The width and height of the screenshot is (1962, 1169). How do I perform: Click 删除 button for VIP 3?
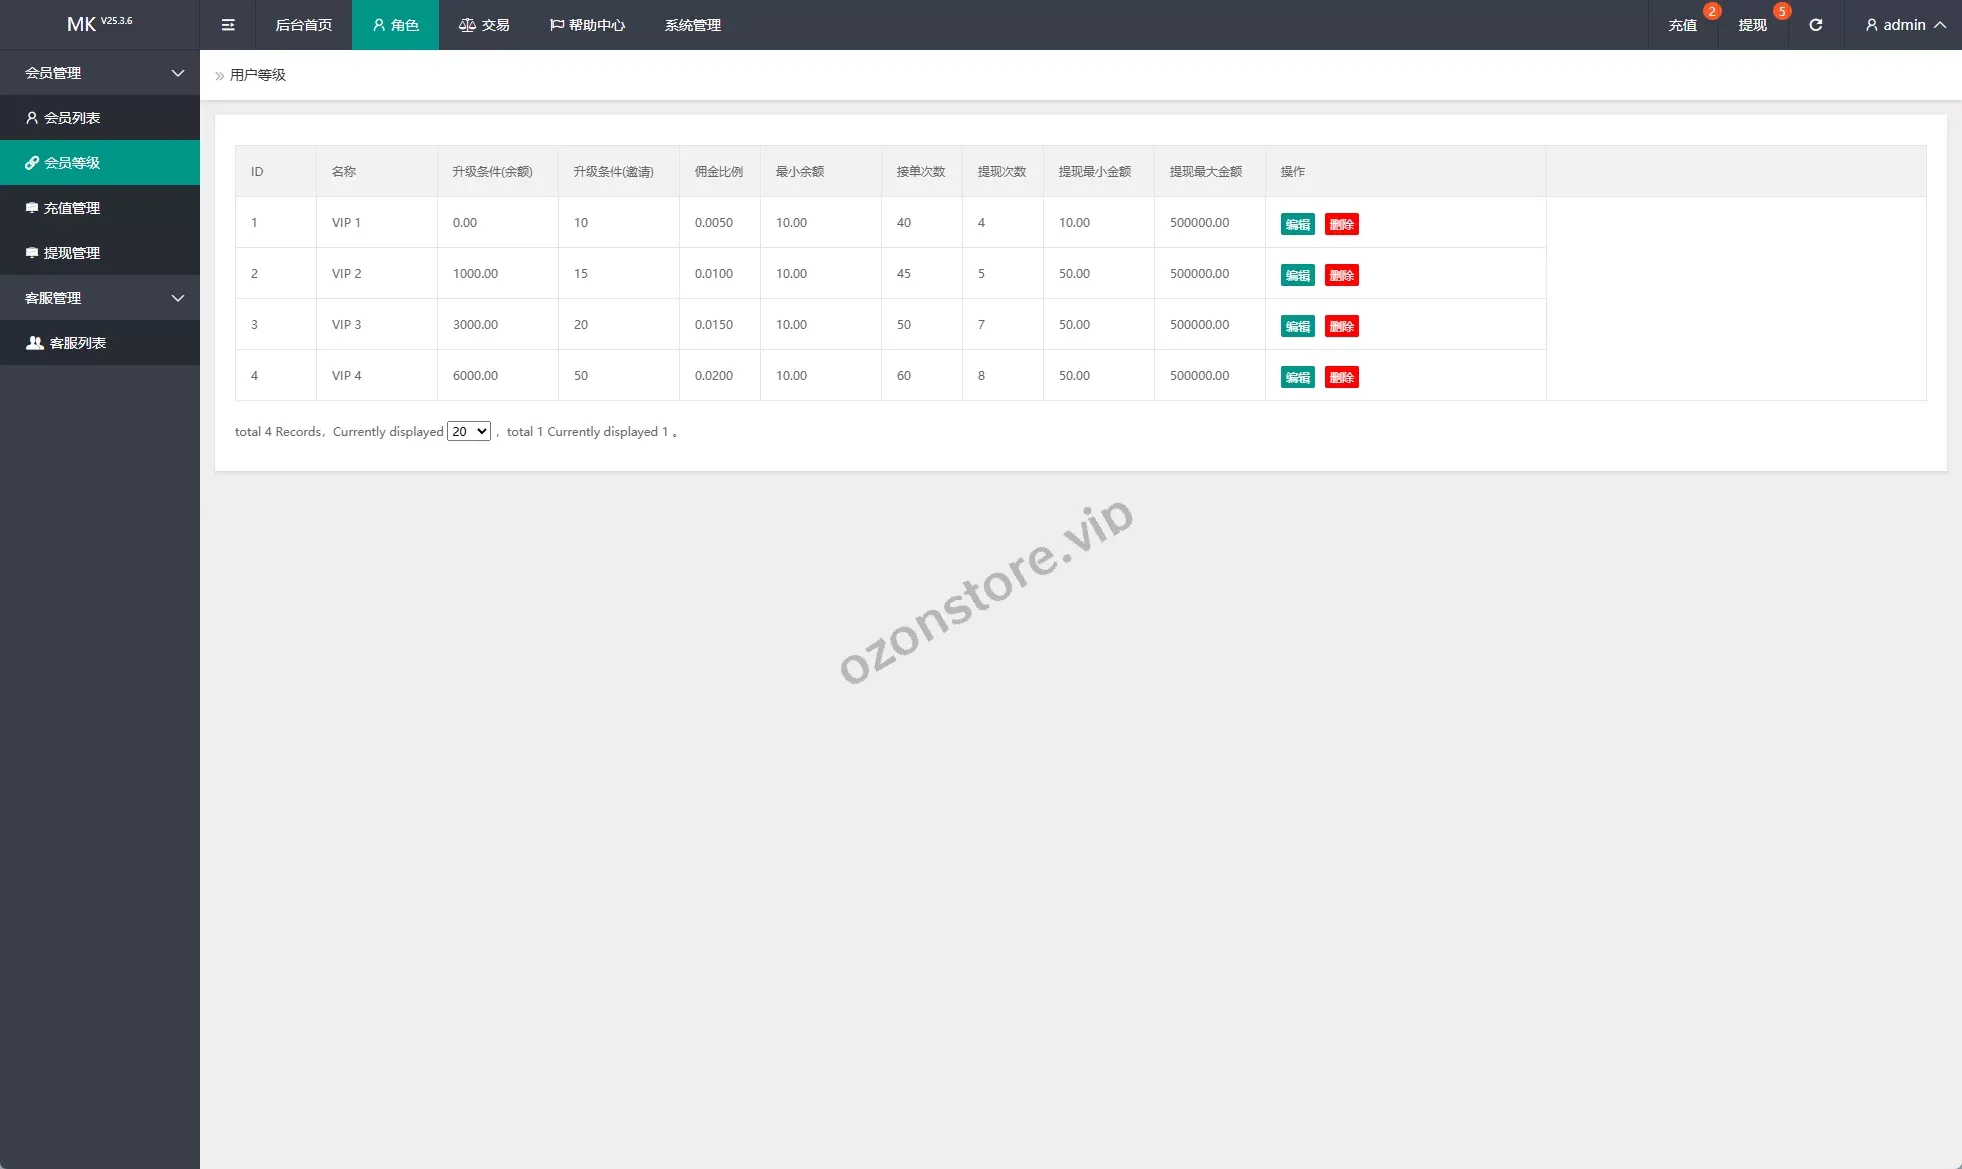coord(1341,326)
